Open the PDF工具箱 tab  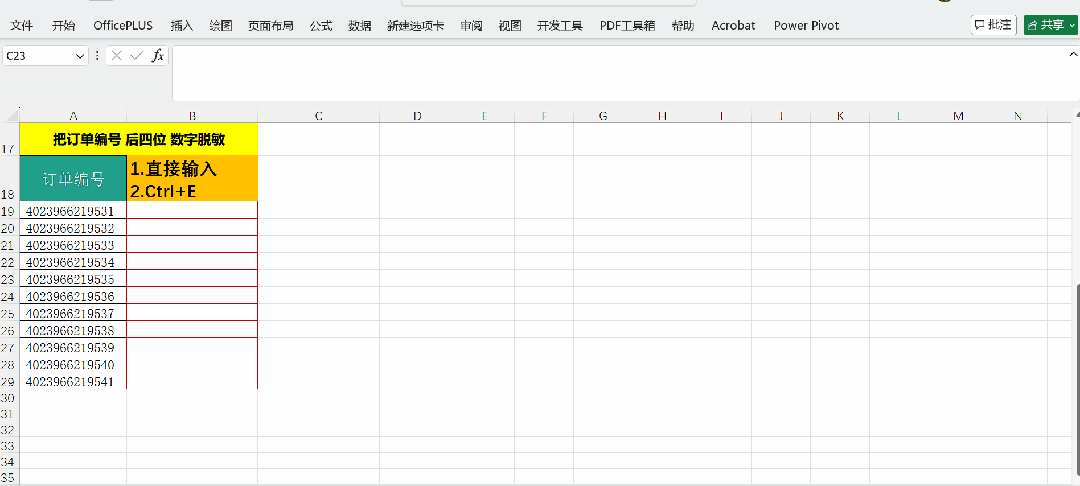click(x=627, y=25)
